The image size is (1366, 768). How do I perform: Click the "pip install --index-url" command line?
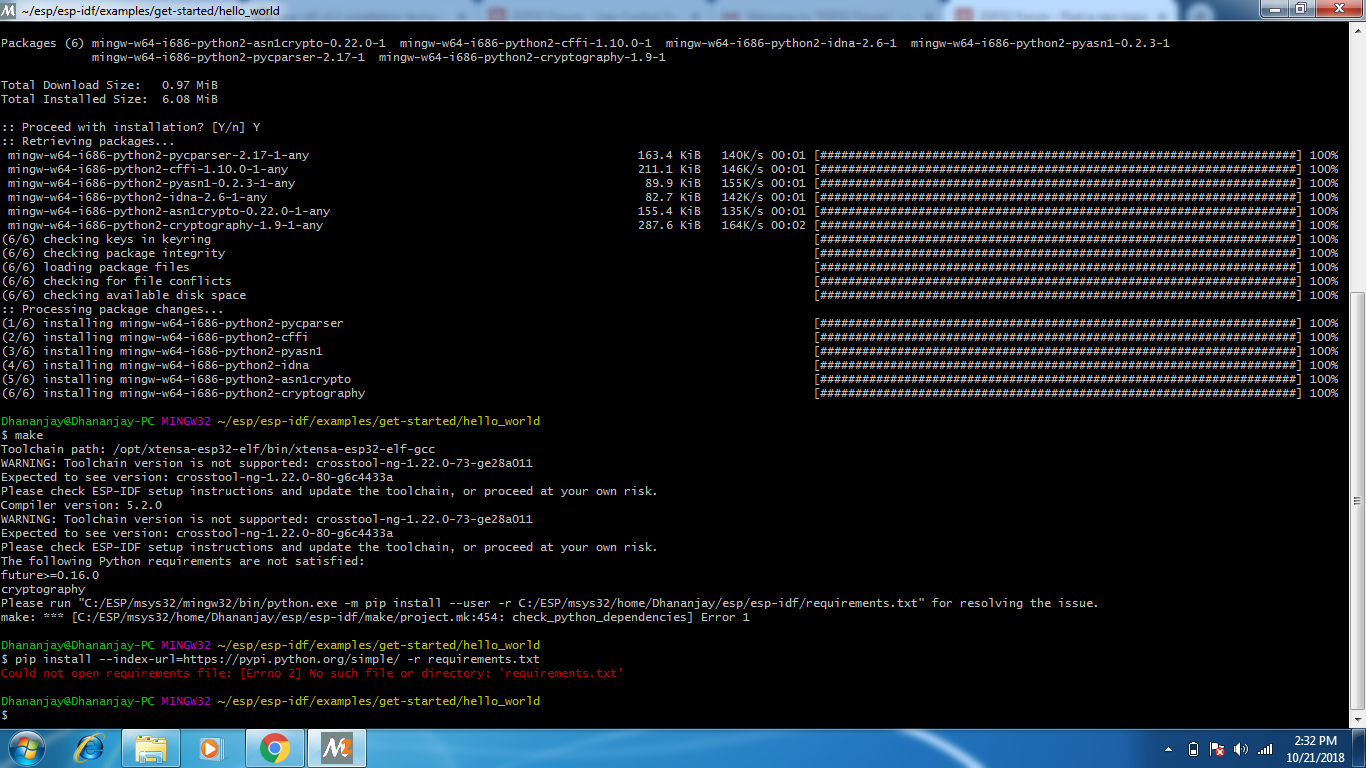click(270, 659)
